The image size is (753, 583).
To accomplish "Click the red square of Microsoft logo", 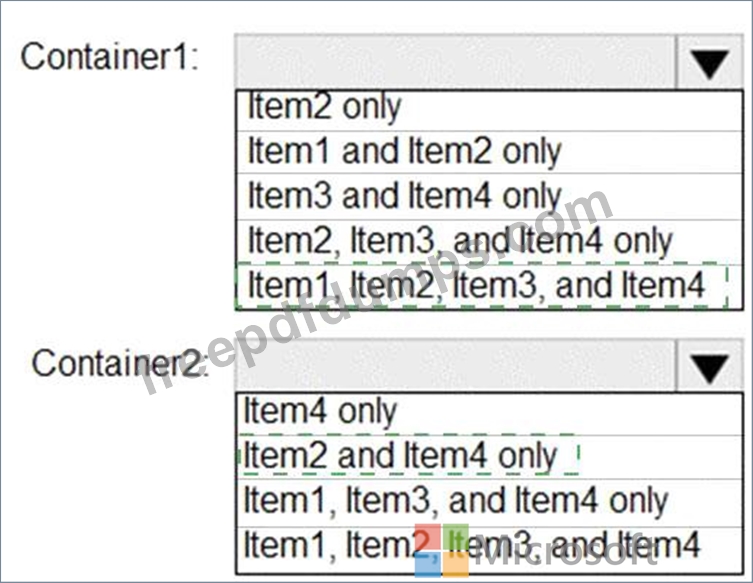I will coord(427,536).
